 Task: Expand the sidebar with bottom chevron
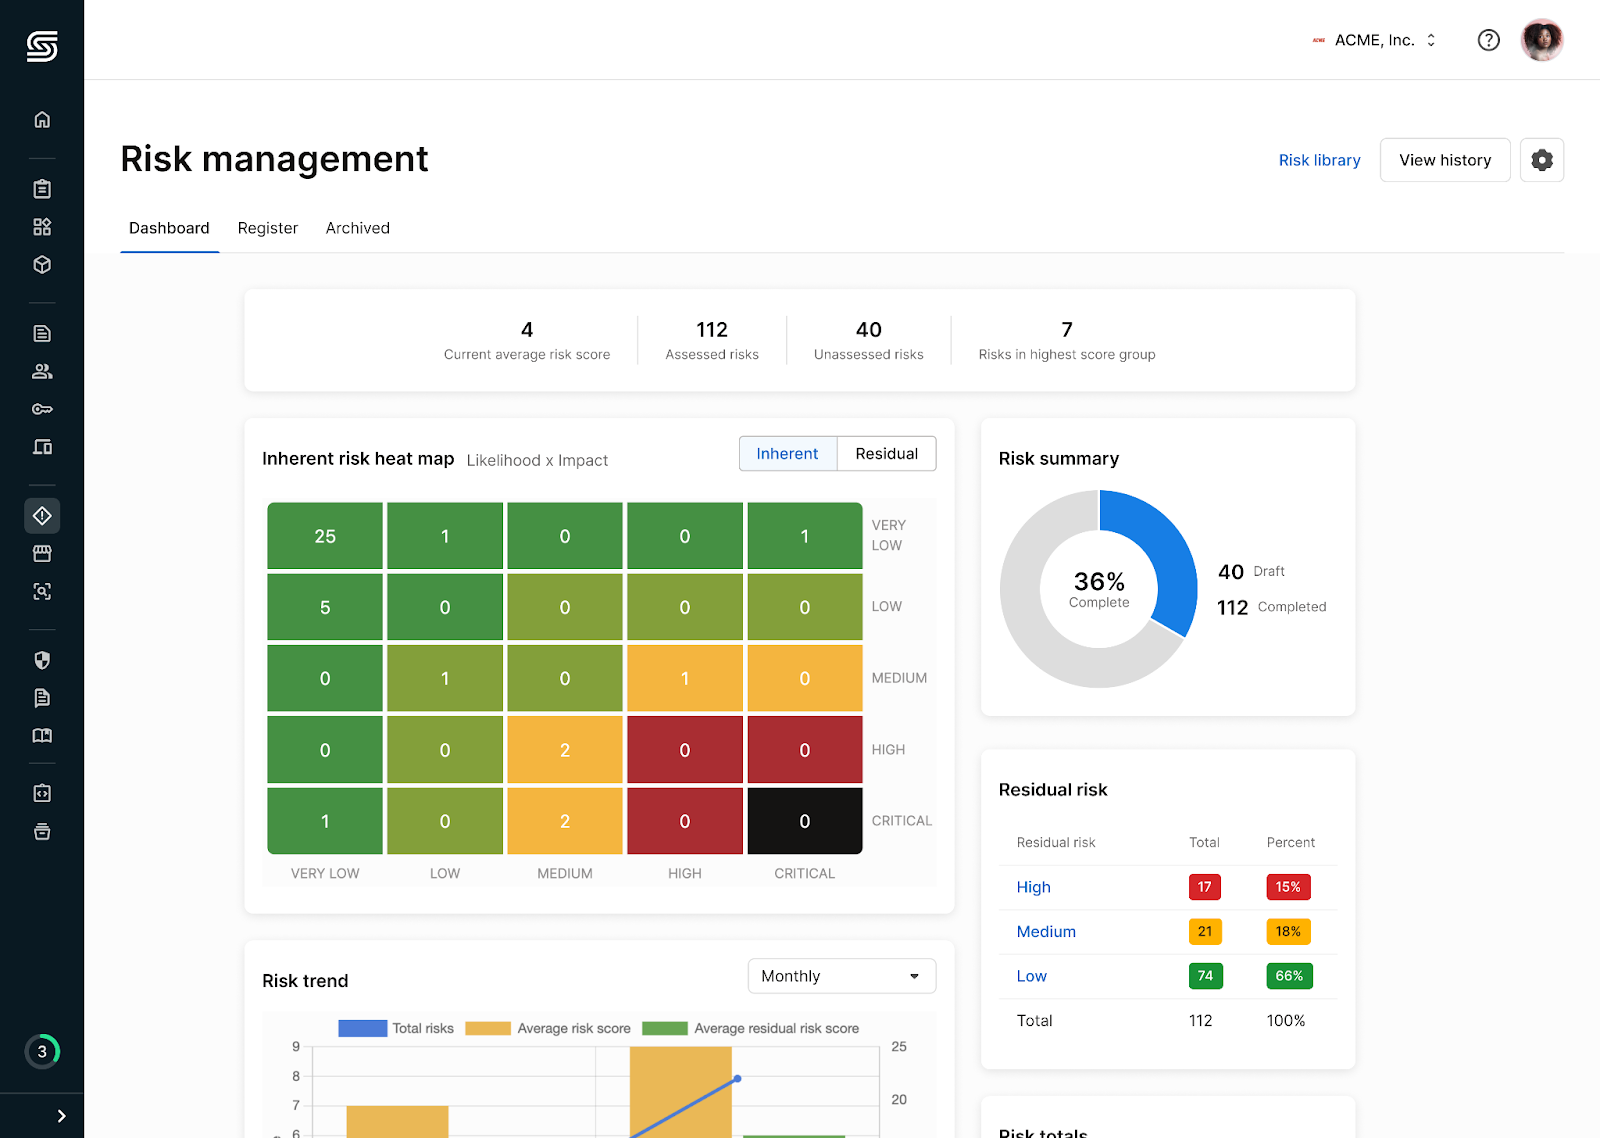61,1116
